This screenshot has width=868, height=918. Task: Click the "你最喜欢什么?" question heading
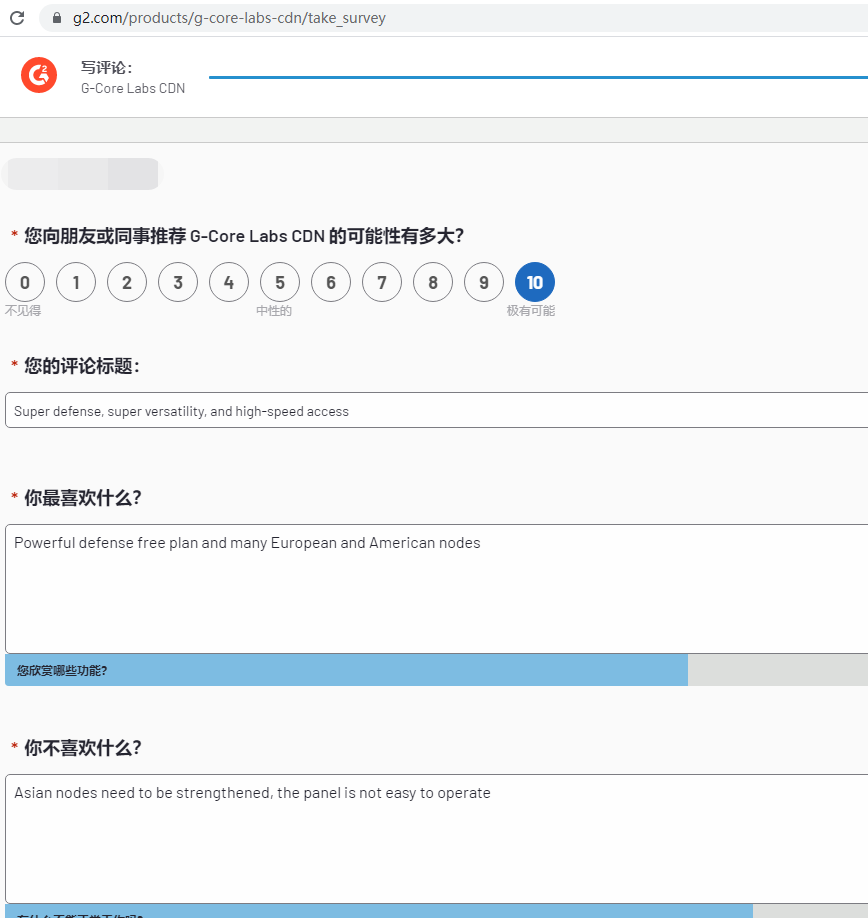[83, 498]
